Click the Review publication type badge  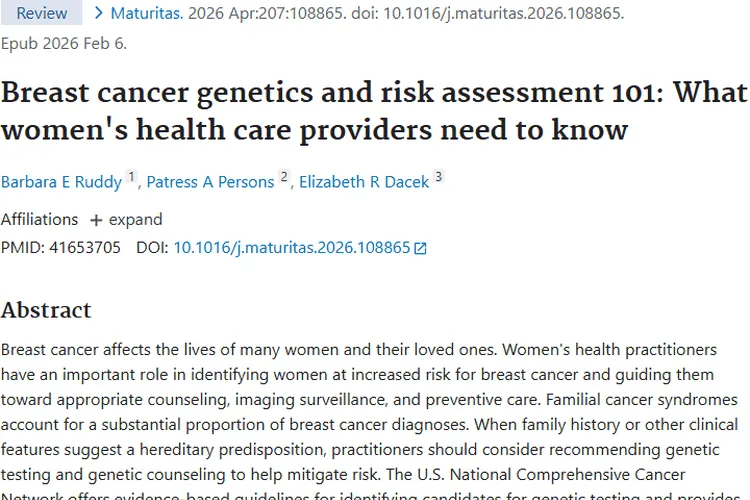(x=42, y=13)
